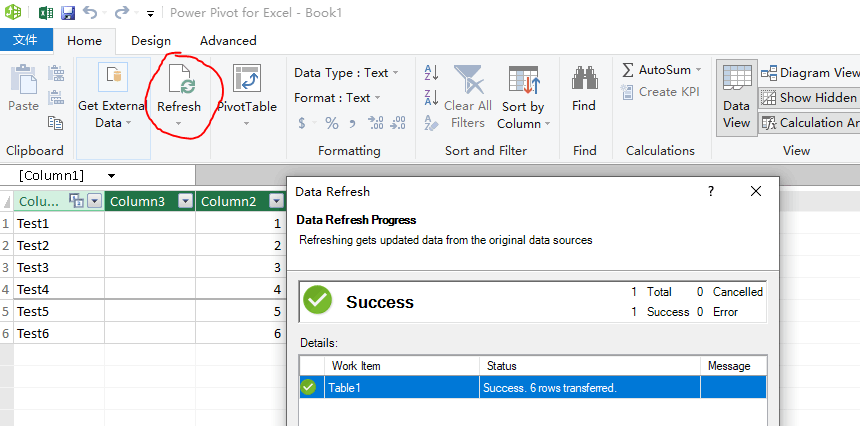Click the PivotTable icon

(247, 78)
